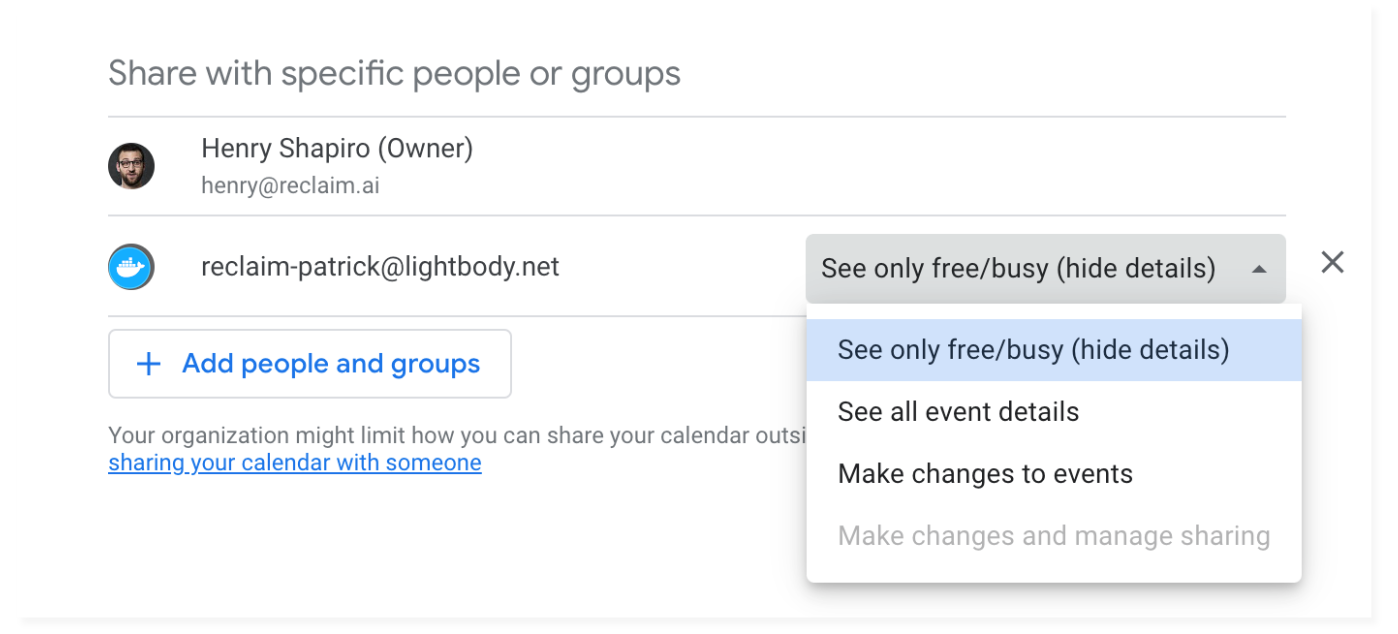Click 'Share with specific people or groups' heading
Image resolution: width=1398 pixels, height=634 pixels.
pyautogui.click(x=394, y=74)
